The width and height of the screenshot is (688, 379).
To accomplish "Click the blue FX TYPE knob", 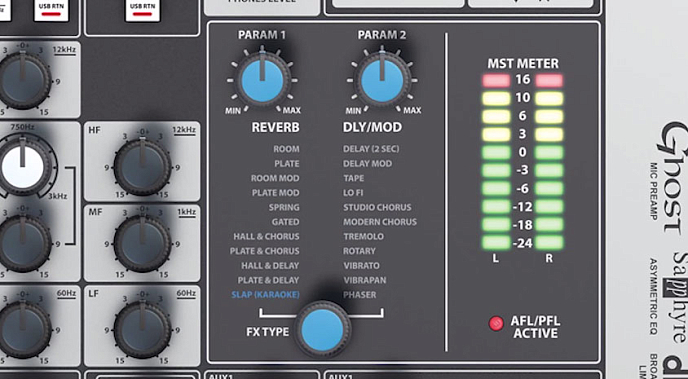I will coord(322,329).
